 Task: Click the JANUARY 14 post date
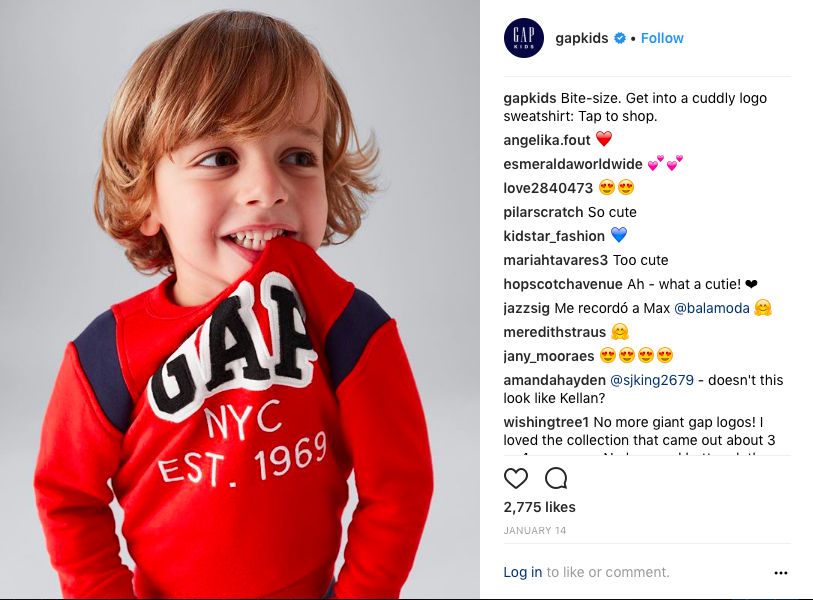coord(535,531)
